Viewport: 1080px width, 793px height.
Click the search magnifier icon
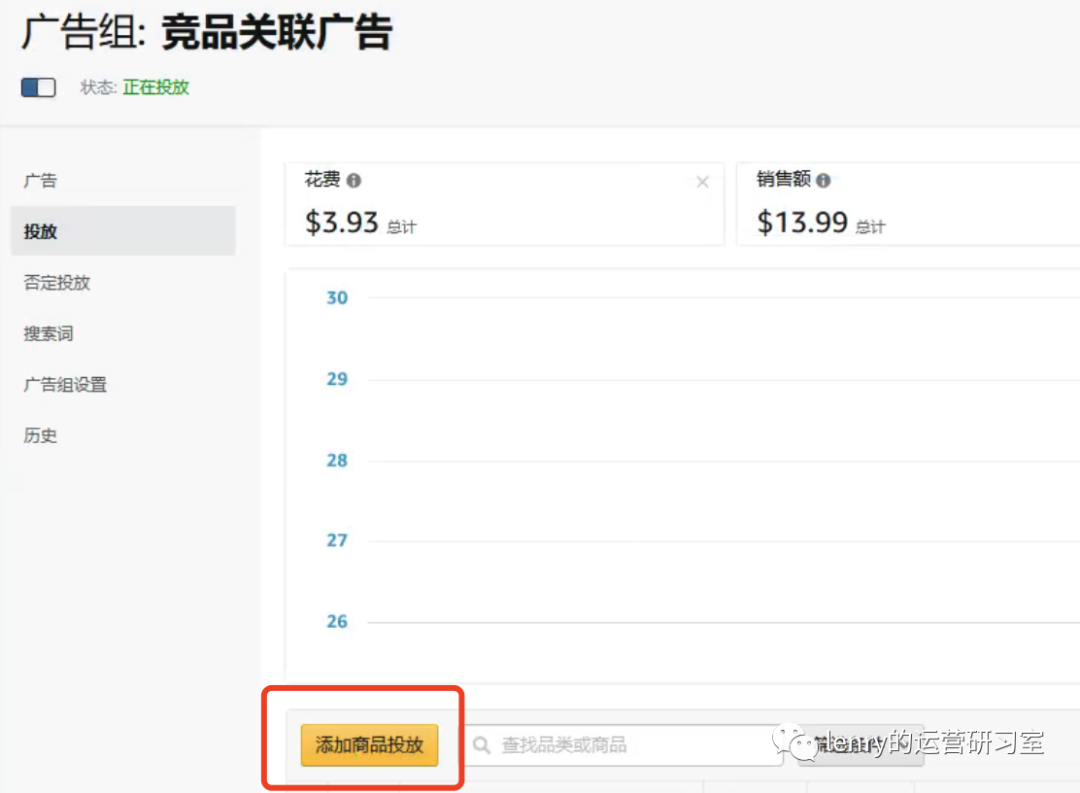(481, 745)
